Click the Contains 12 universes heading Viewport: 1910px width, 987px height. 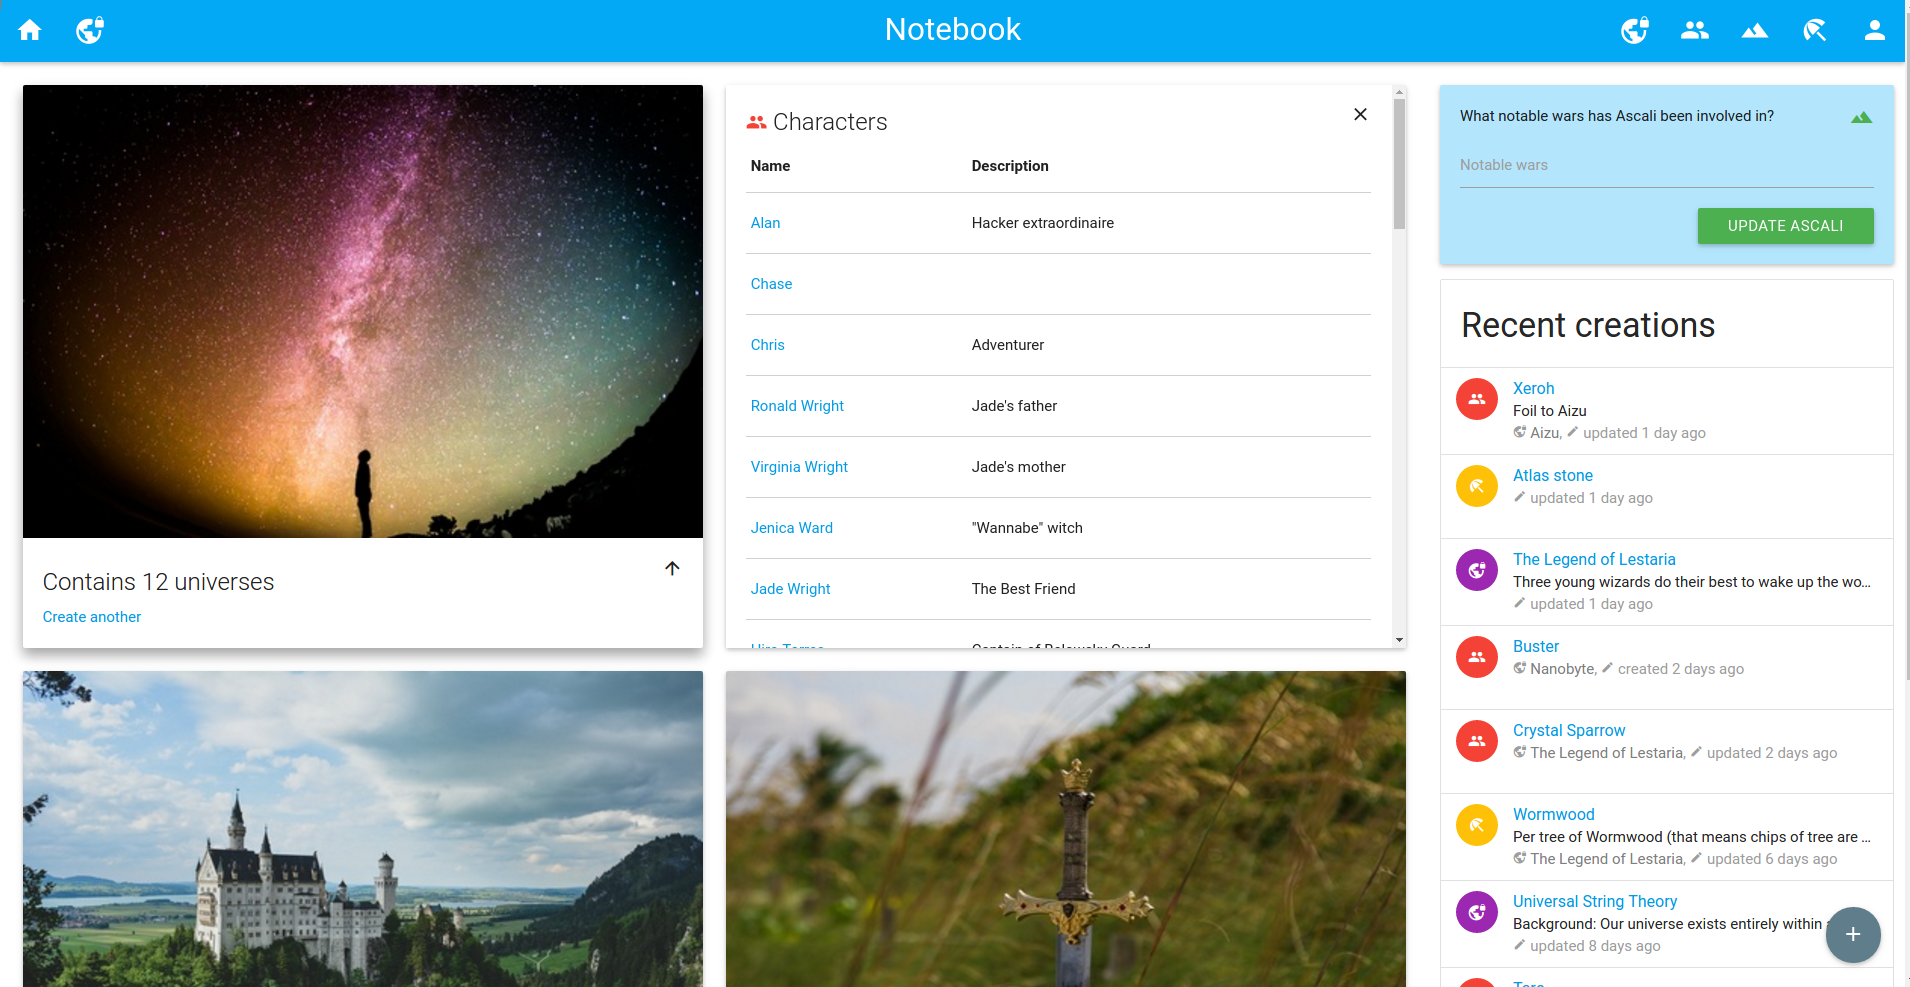click(x=158, y=582)
